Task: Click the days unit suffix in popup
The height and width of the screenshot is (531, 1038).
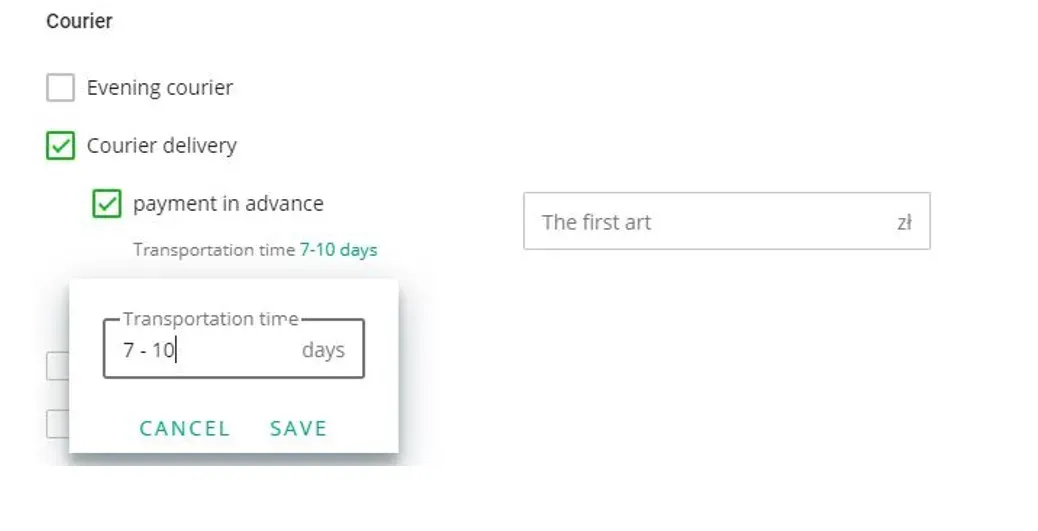Action: pyautogui.click(x=323, y=350)
